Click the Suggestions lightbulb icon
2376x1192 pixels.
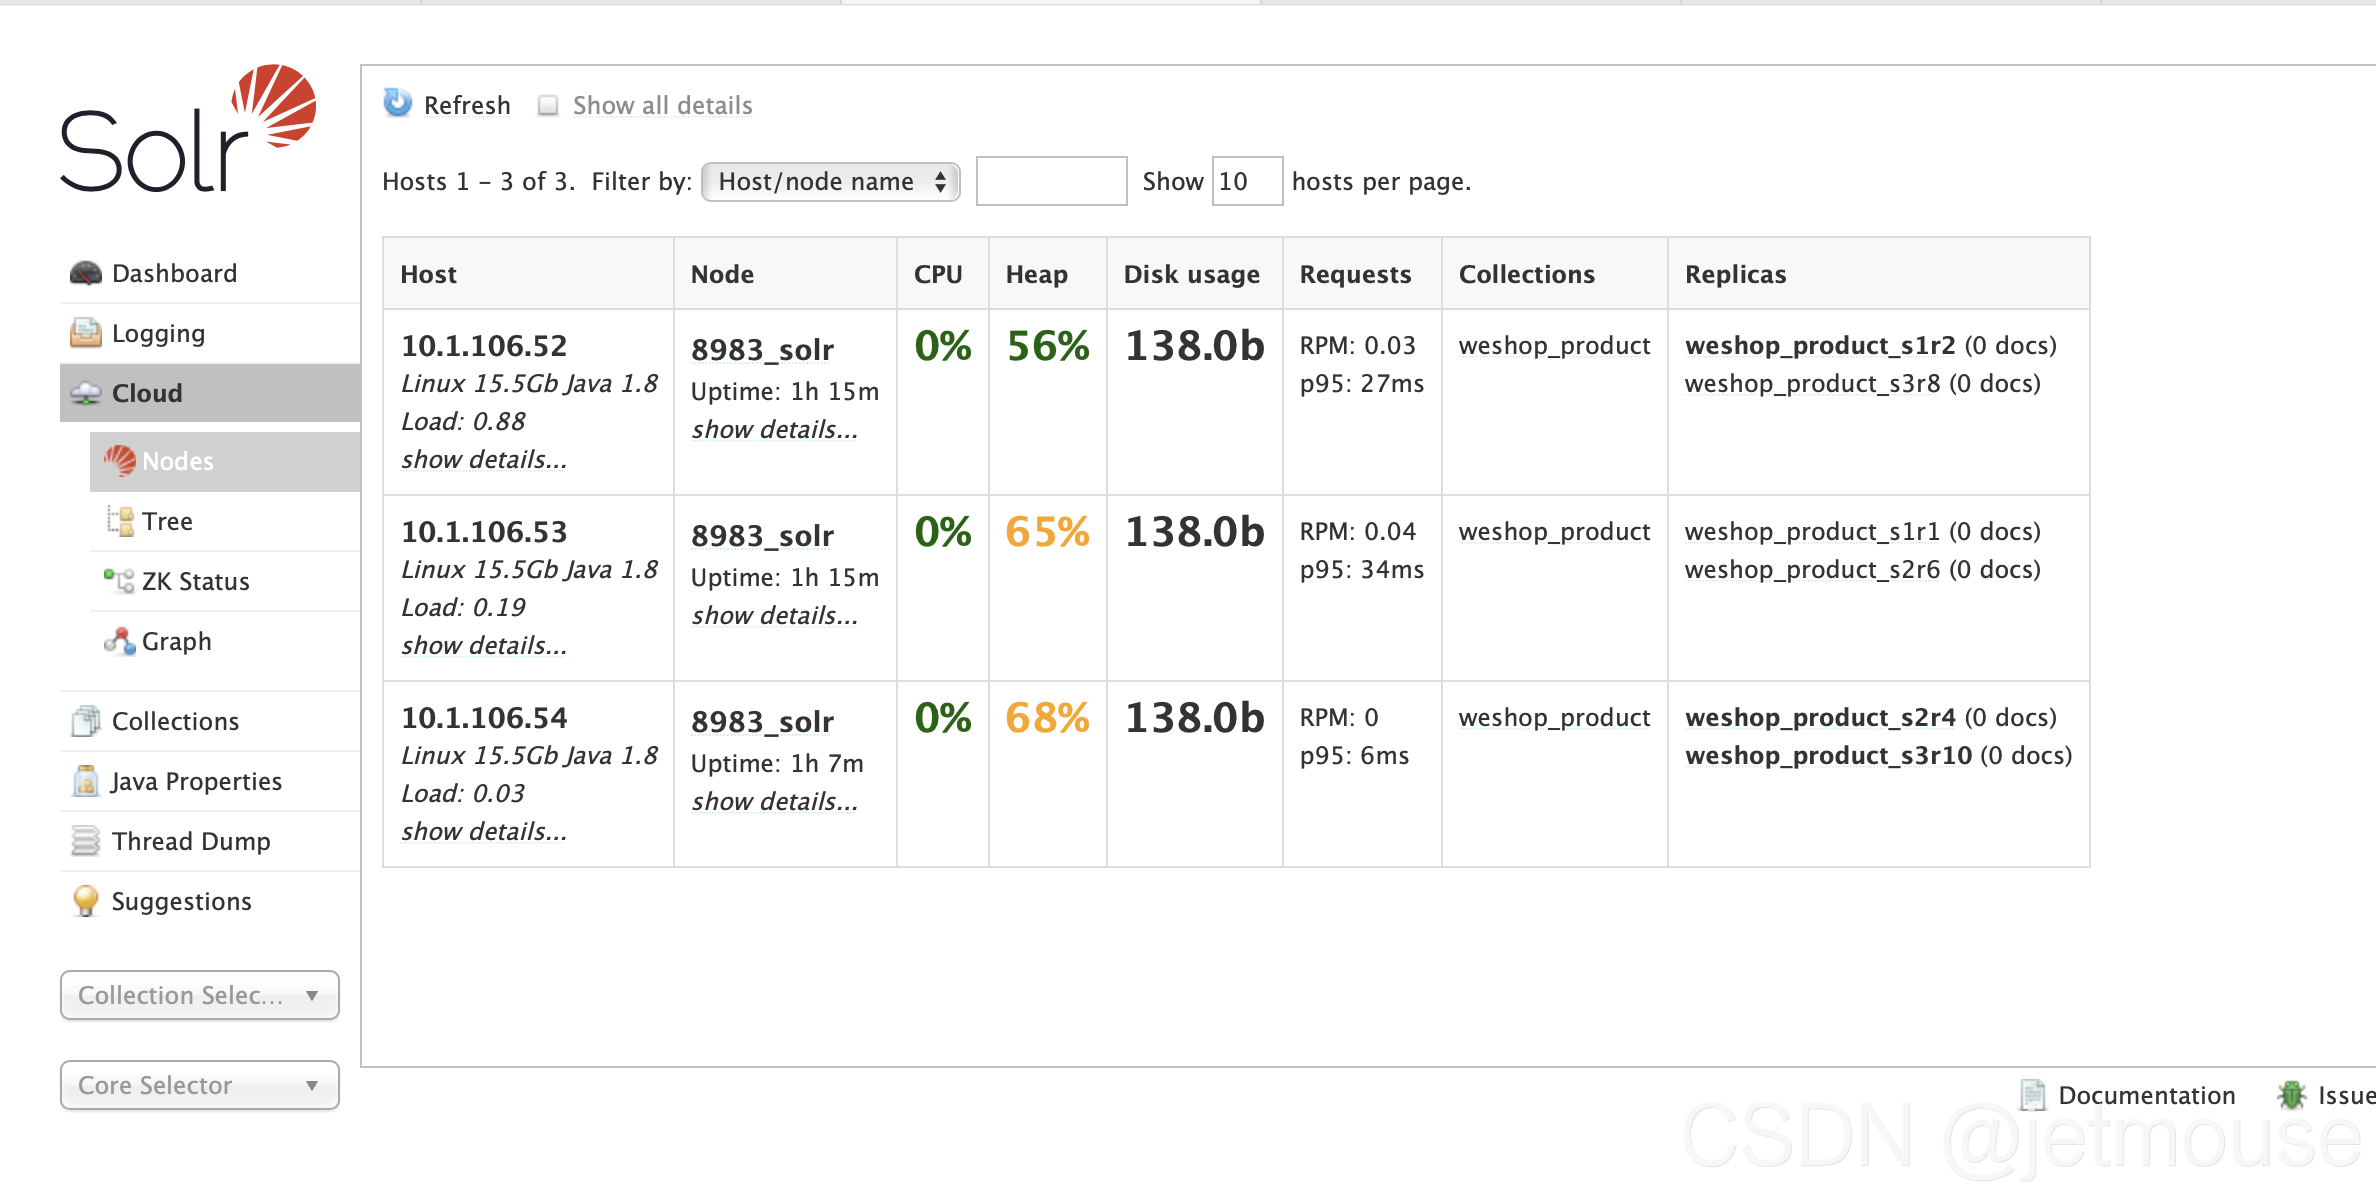pos(86,900)
